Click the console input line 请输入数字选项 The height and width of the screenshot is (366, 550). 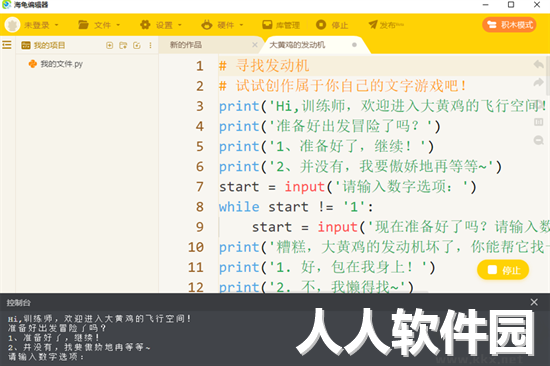46,357
